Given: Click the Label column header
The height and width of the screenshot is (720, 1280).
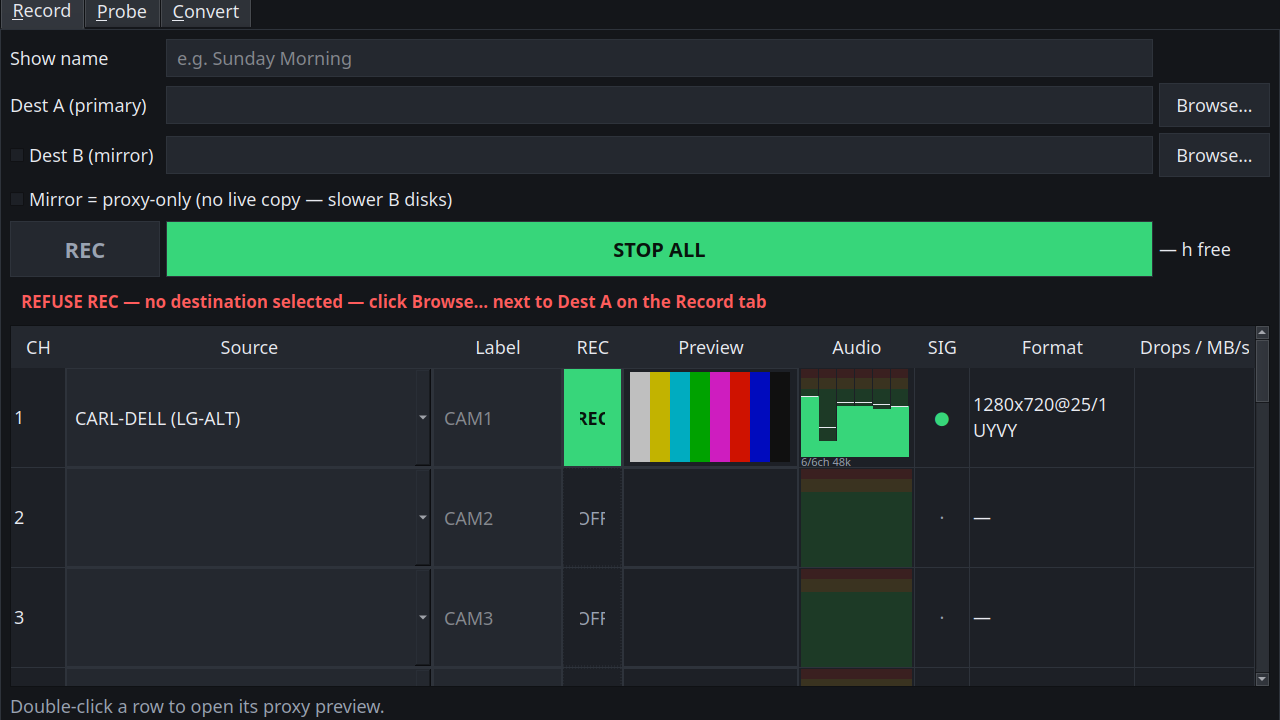Looking at the screenshot, I should [x=497, y=347].
